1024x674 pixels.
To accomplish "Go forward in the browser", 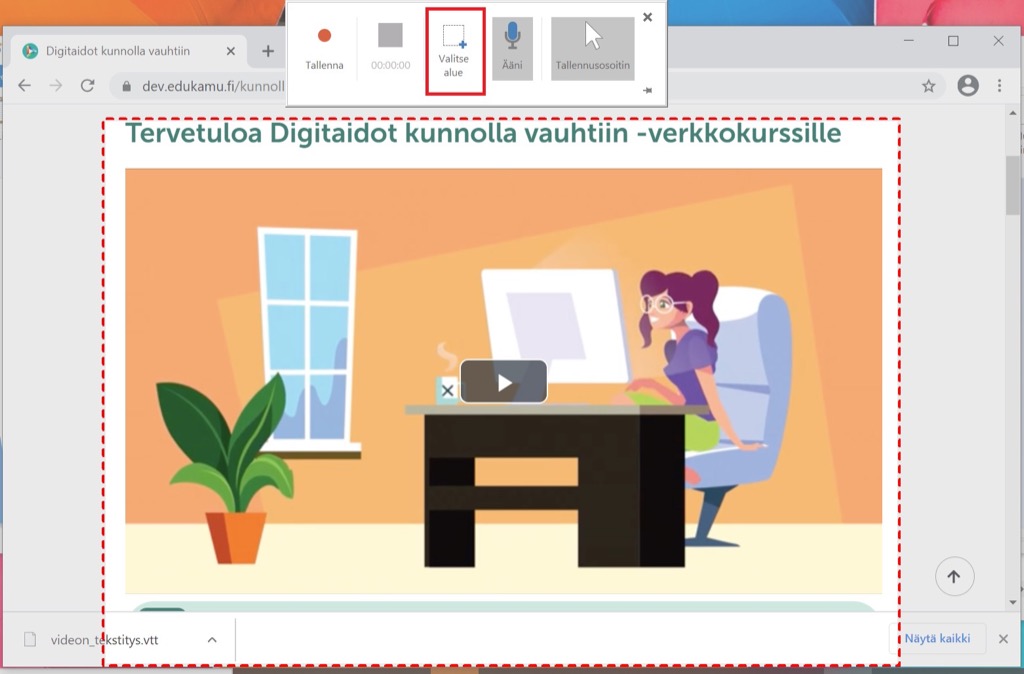I will pos(56,86).
